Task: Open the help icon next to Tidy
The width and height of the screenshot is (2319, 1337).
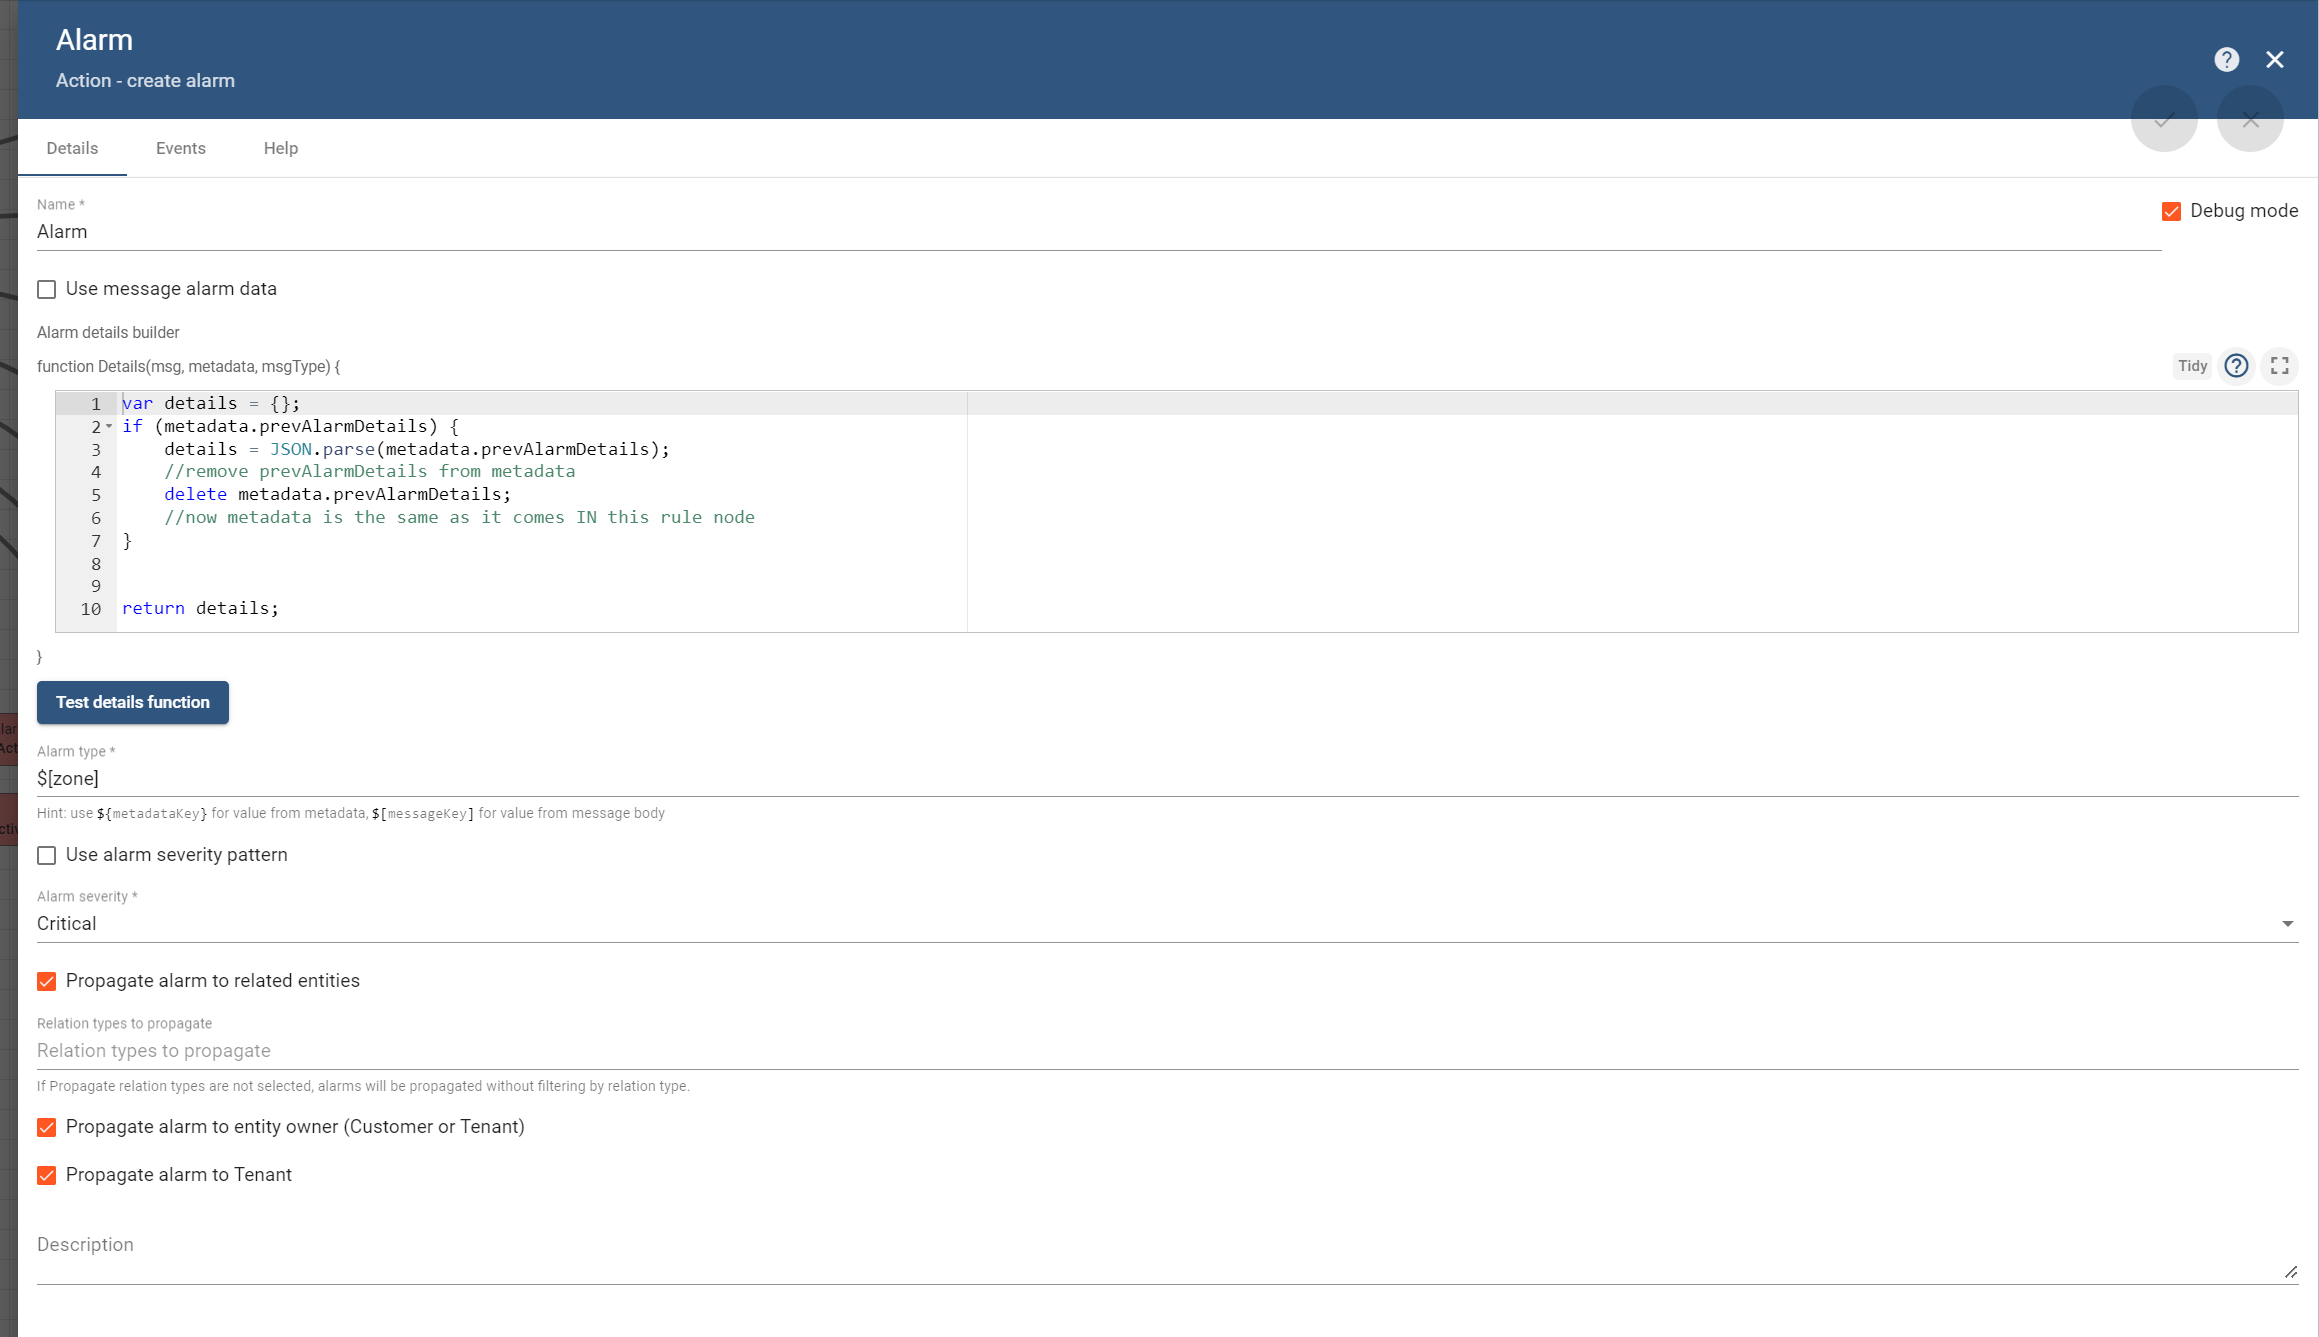Action: pyautogui.click(x=2236, y=366)
